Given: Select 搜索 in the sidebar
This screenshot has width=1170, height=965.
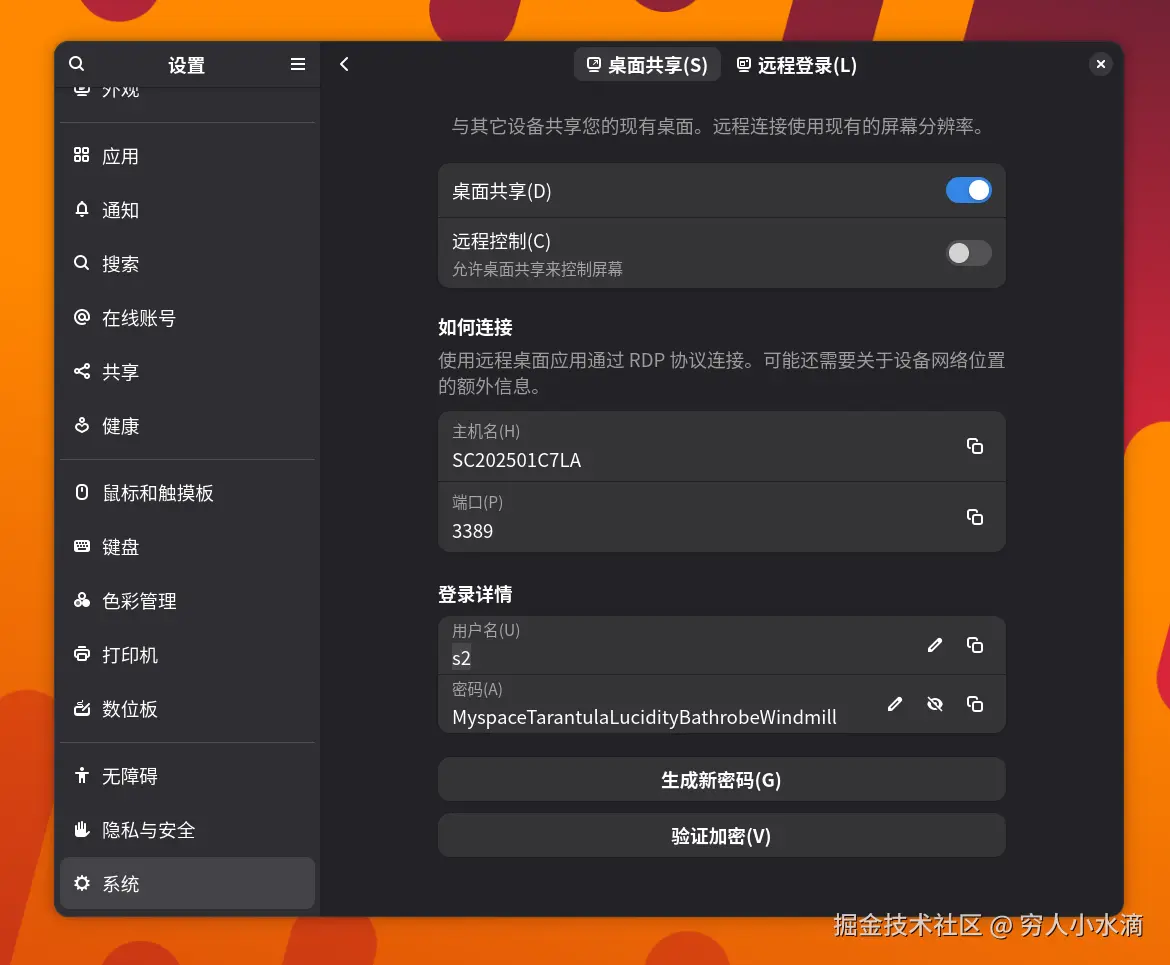Looking at the screenshot, I should coord(187,263).
